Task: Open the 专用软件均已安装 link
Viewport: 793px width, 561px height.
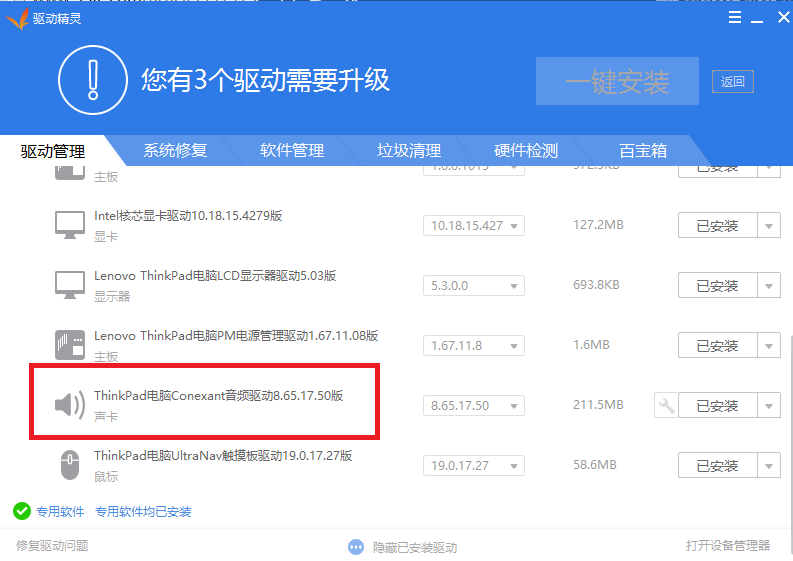Action: pyautogui.click(x=143, y=511)
